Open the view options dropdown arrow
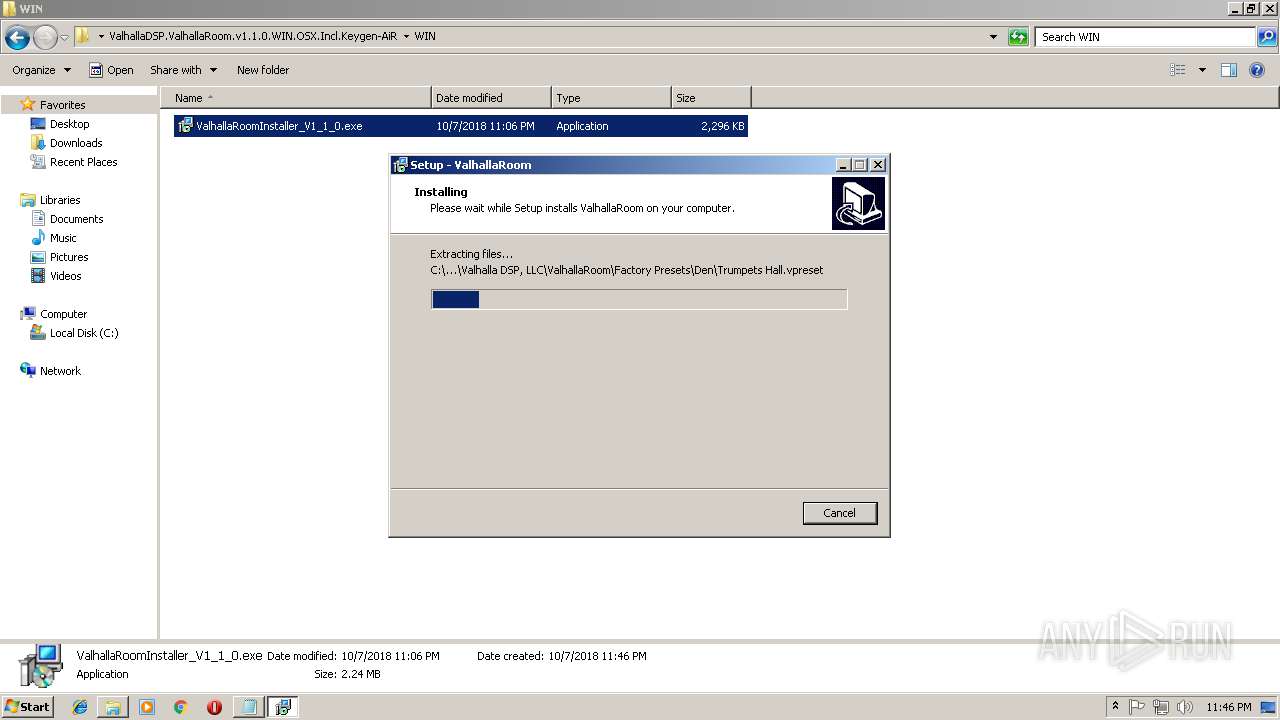This screenshot has height=720, width=1280. pos(1202,70)
